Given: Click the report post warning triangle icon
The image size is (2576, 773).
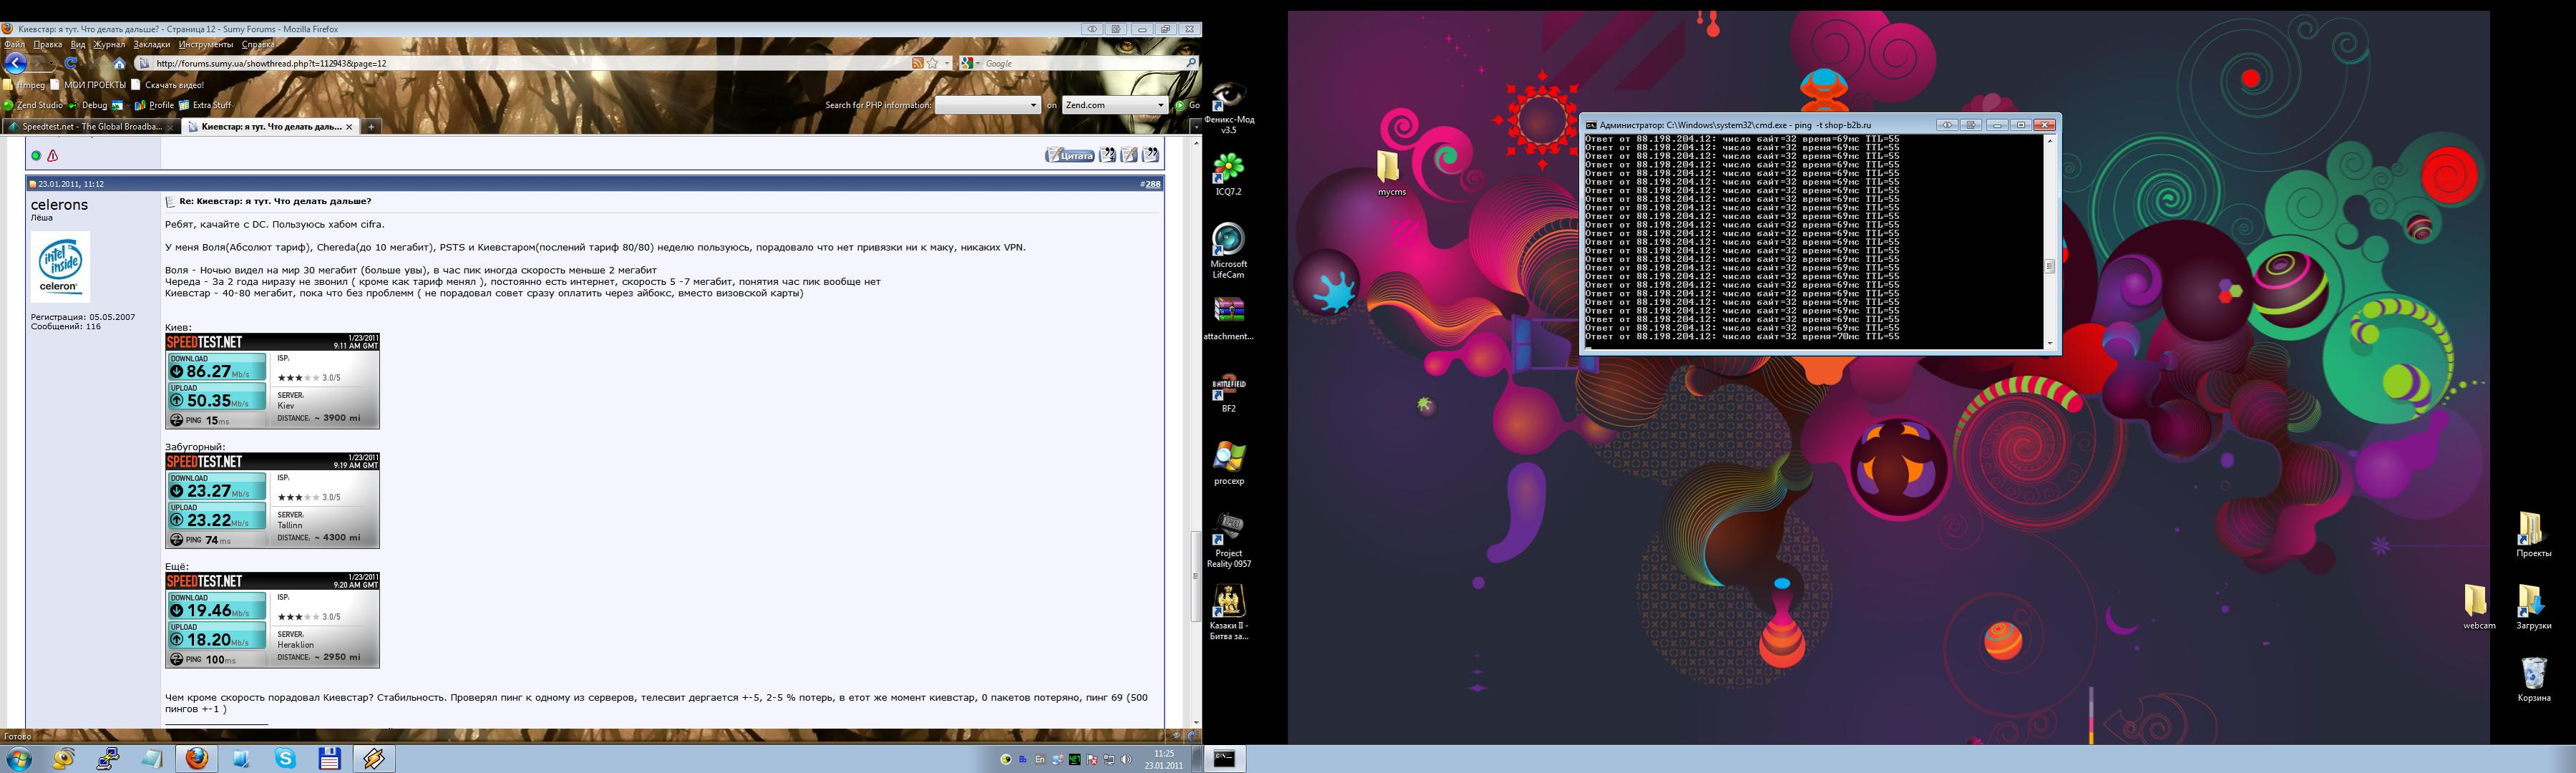Looking at the screenshot, I should (53, 156).
